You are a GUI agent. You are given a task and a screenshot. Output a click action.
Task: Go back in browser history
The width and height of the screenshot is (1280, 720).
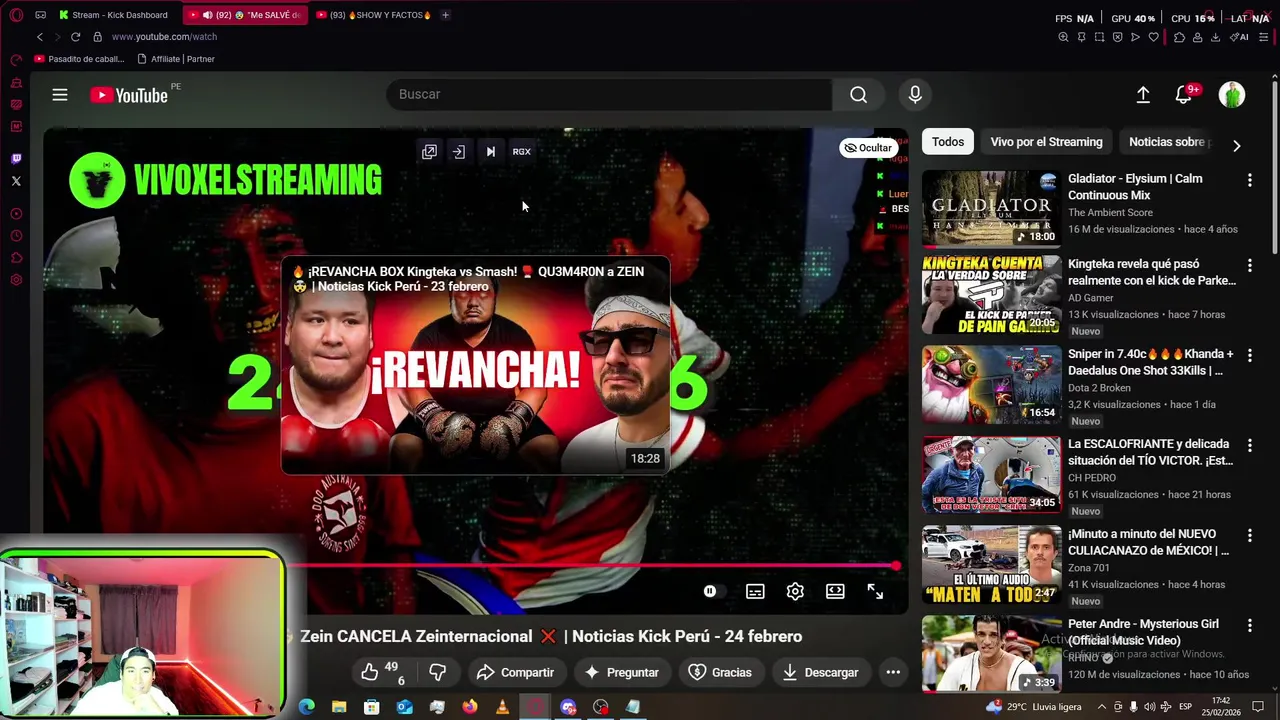[x=40, y=37]
